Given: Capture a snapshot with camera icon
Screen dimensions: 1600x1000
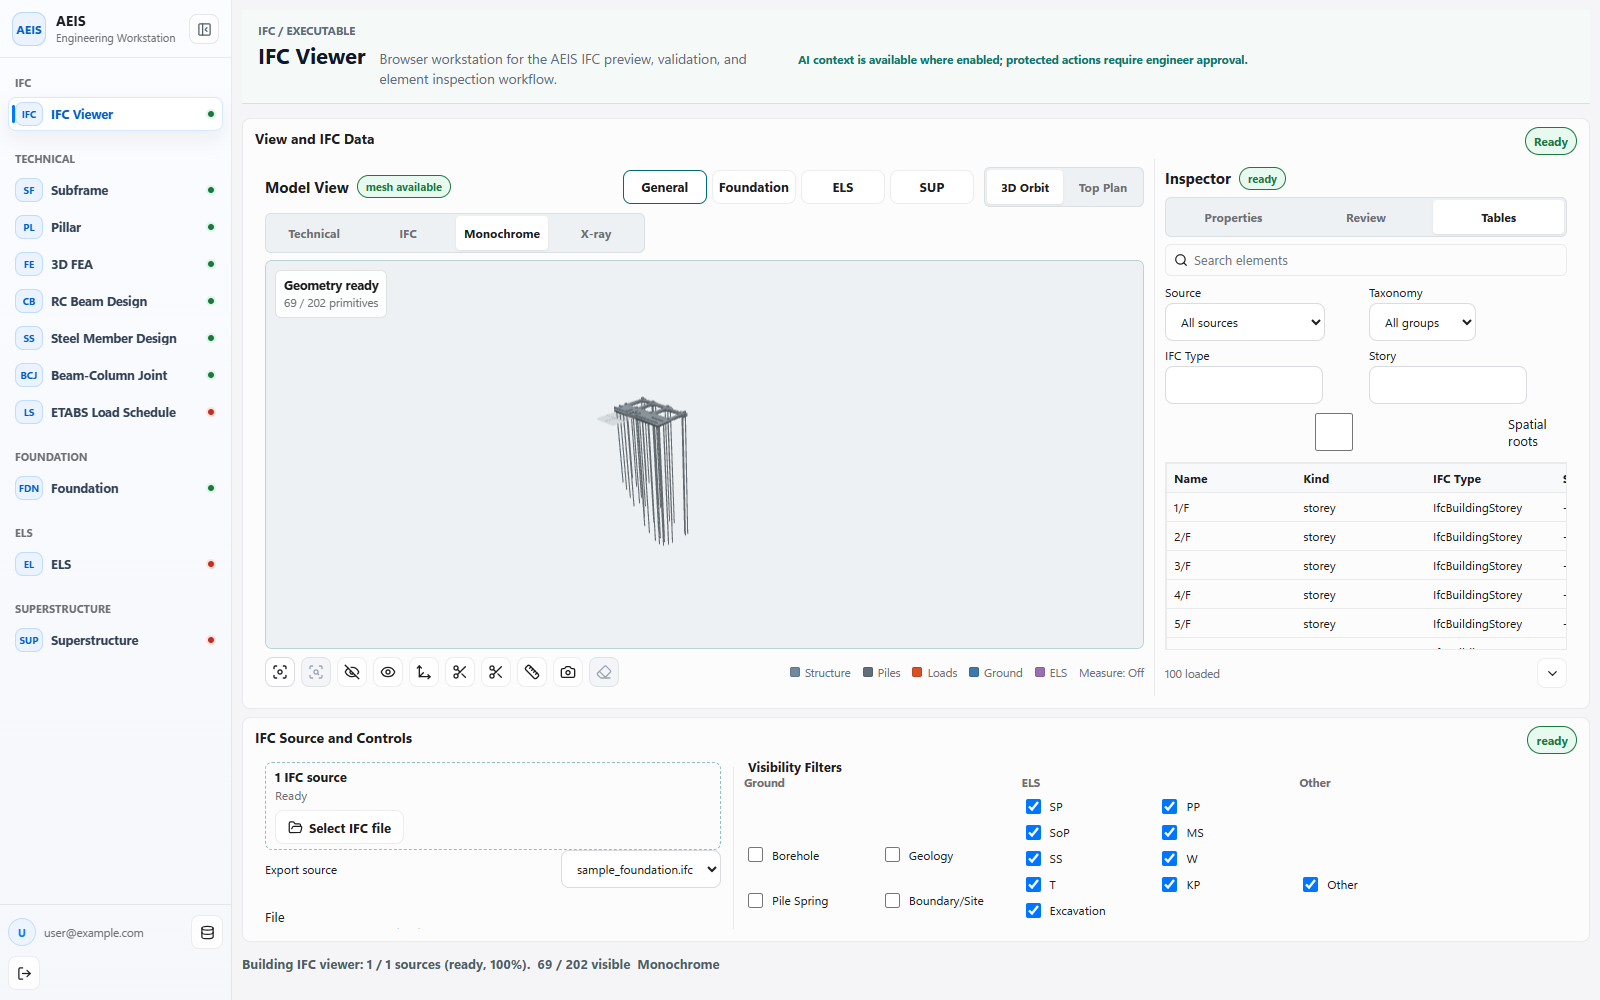Looking at the screenshot, I should [x=568, y=672].
